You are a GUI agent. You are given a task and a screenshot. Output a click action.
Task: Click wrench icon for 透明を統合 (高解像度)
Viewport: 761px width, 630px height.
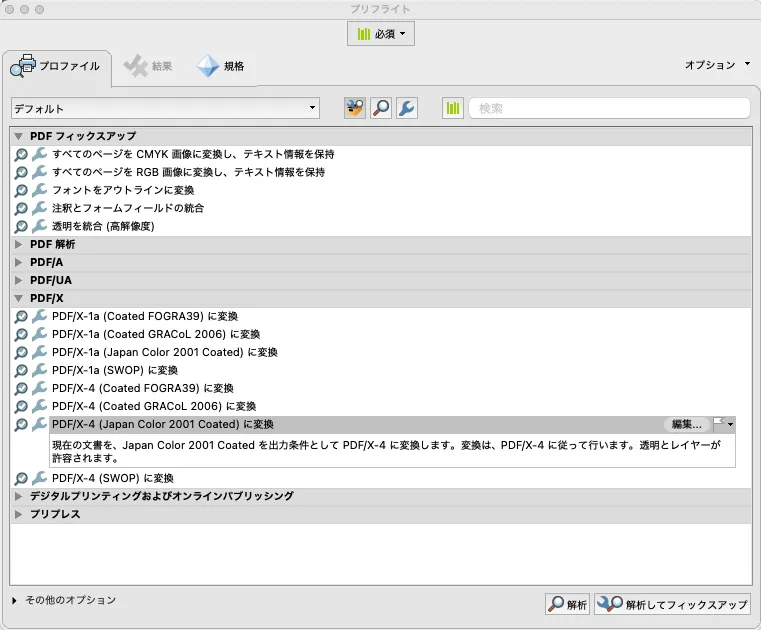tap(39, 226)
